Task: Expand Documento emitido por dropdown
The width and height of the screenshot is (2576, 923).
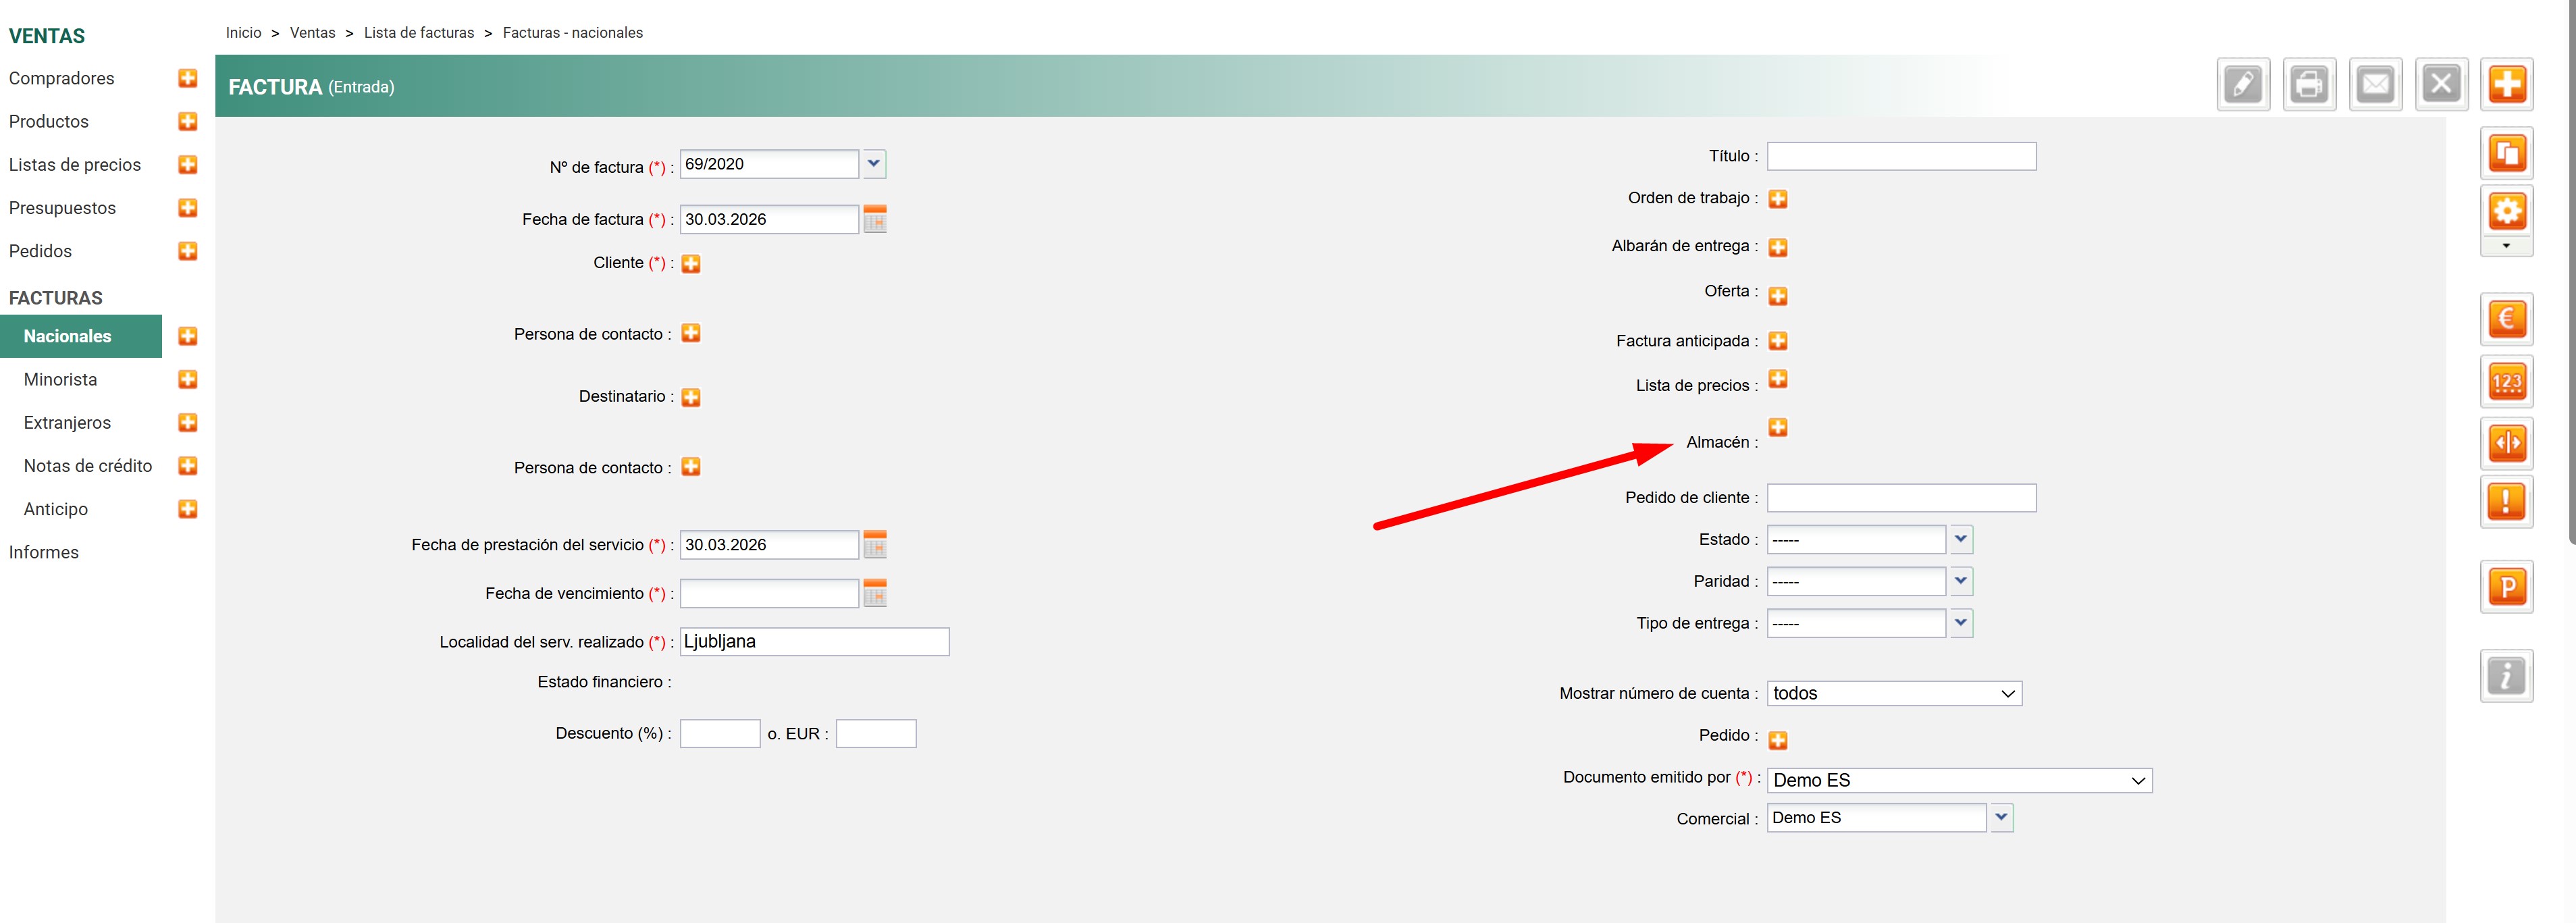Action: pyautogui.click(x=1959, y=781)
